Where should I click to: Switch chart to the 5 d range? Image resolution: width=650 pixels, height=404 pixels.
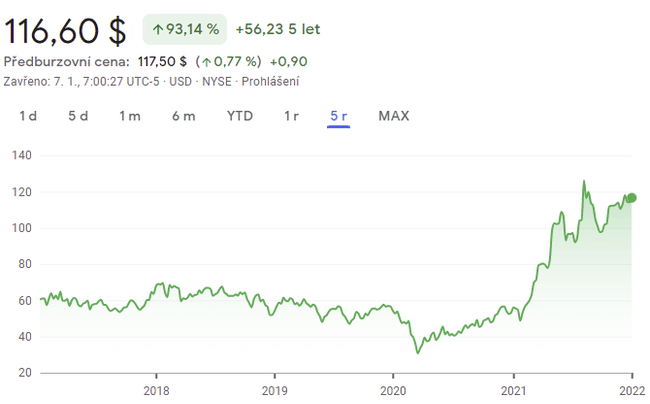(x=78, y=116)
